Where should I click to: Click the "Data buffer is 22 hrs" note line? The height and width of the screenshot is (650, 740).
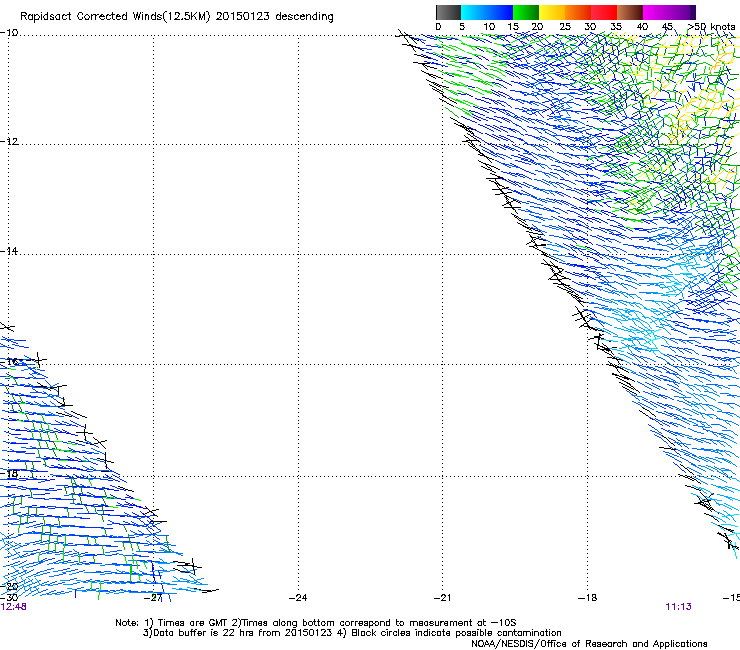click(352, 633)
